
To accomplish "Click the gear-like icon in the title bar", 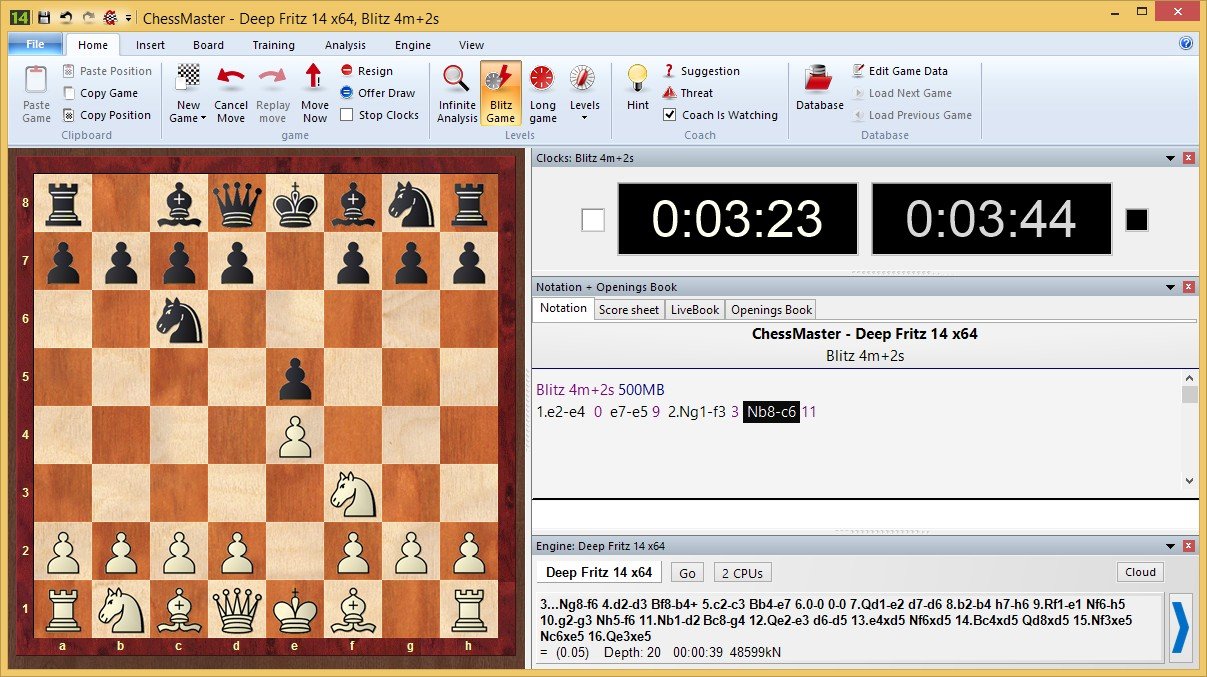I will (110, 17).
